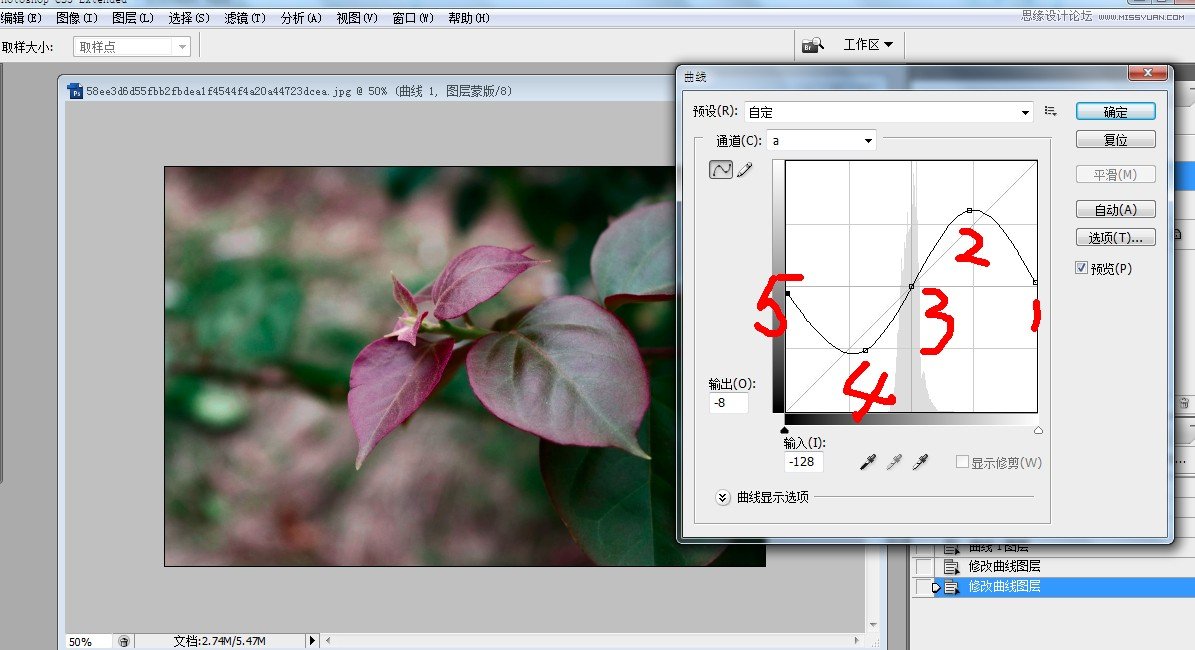This screenshot has width=1195, height=650.
Task: Open the 分析(A) menu
Action: click(301, 18)
